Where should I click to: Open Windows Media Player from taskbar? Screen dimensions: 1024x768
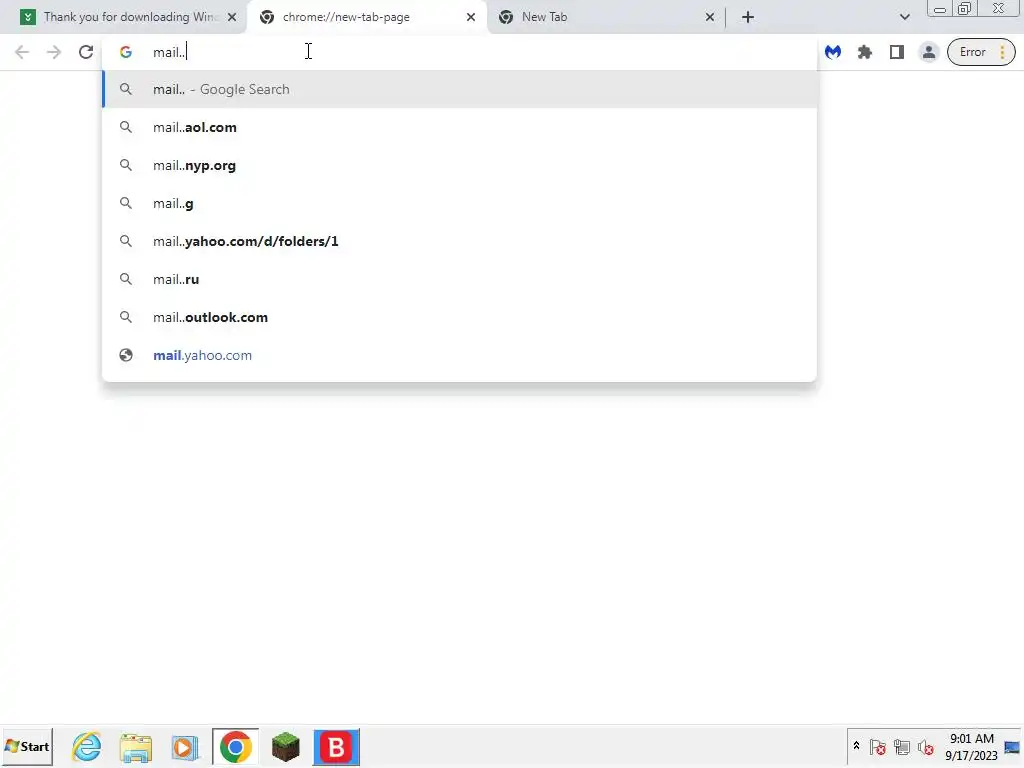tap(185, 746)
